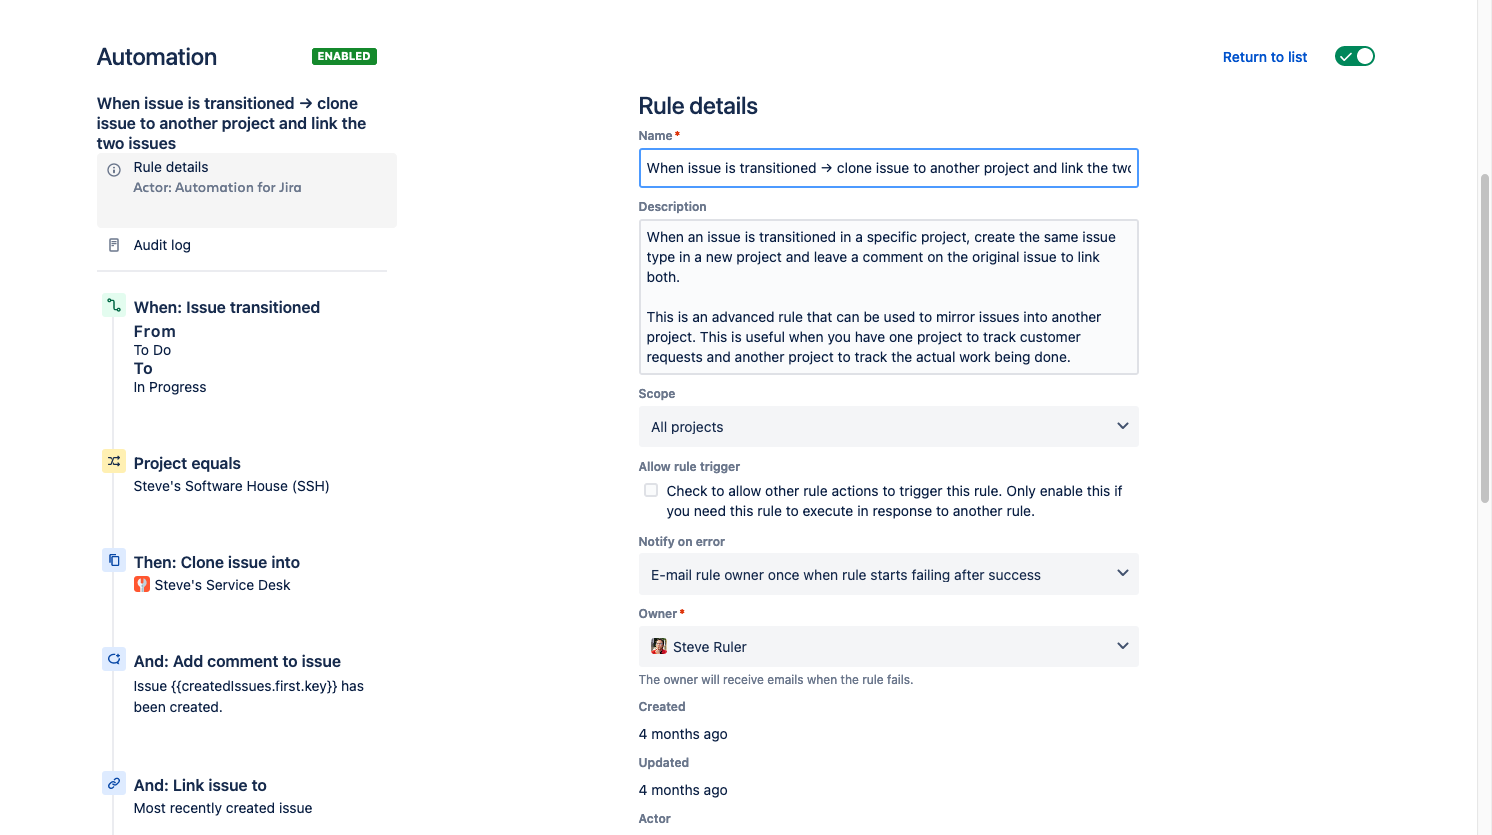Toggle the rule enabled switch off
1492x835 pixels.
(1355, 57)
